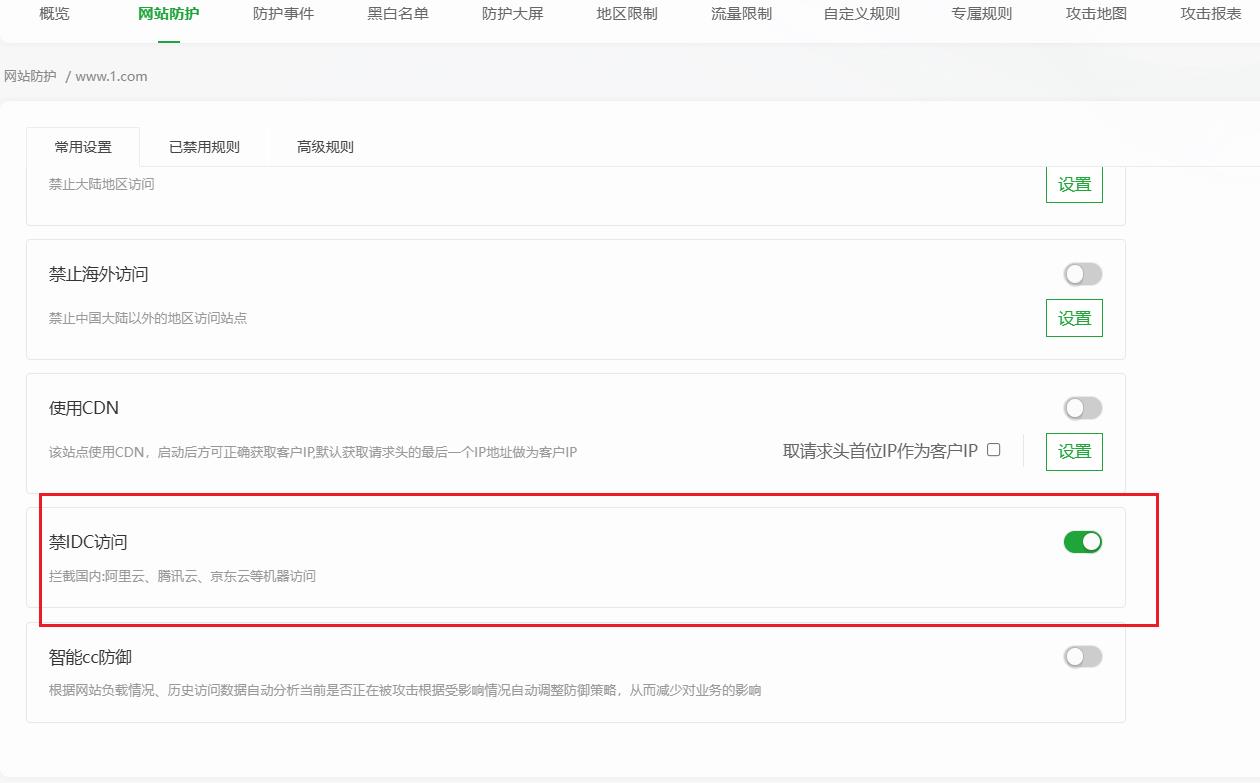开启禁止海外访问开关
The height and width of the screenshot is (783, 1260).
pyautogui.click(x=1082, y=273)
